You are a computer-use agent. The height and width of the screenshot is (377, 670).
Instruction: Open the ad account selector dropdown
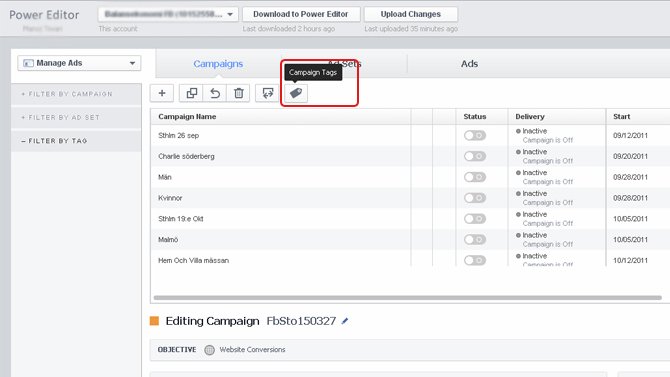pos(168,14)
